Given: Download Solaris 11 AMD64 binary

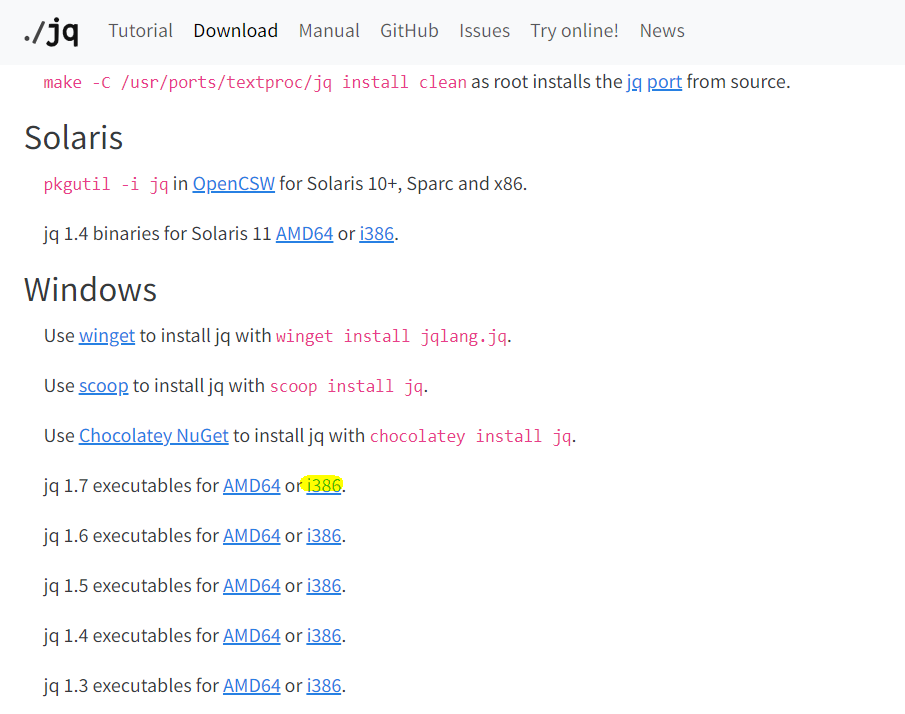Looking at the screenshot, I should [x=304, y=234].
